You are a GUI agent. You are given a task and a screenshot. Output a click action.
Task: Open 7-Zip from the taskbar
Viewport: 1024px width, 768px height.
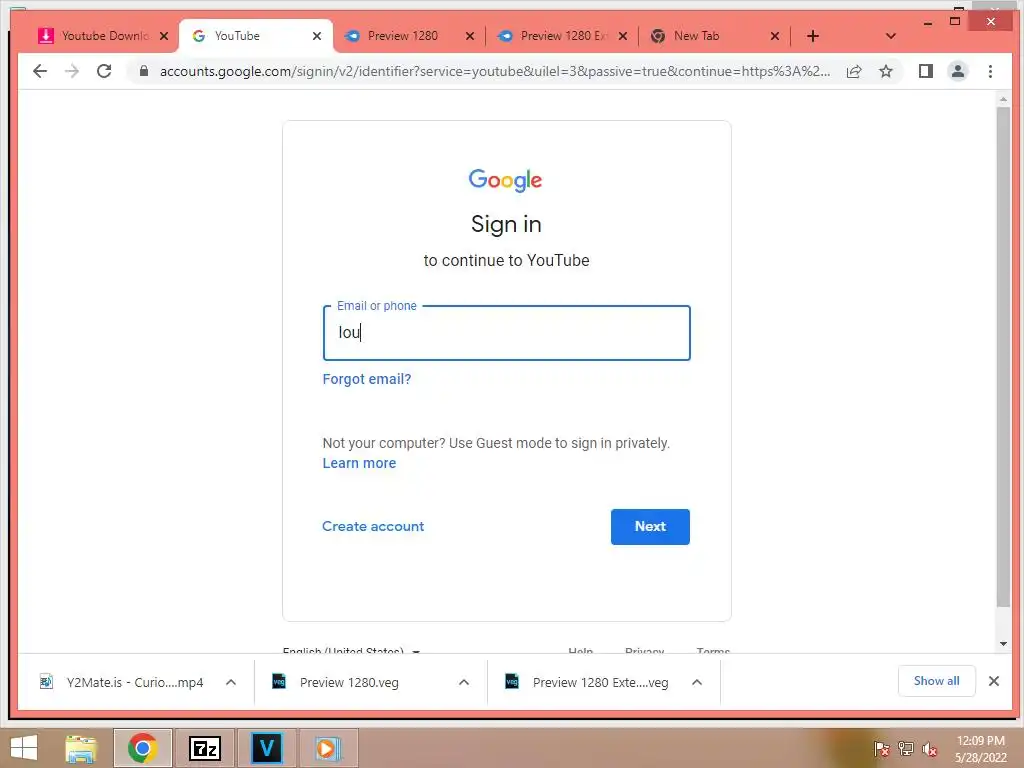pyautogui.click(x=204, y=748)
